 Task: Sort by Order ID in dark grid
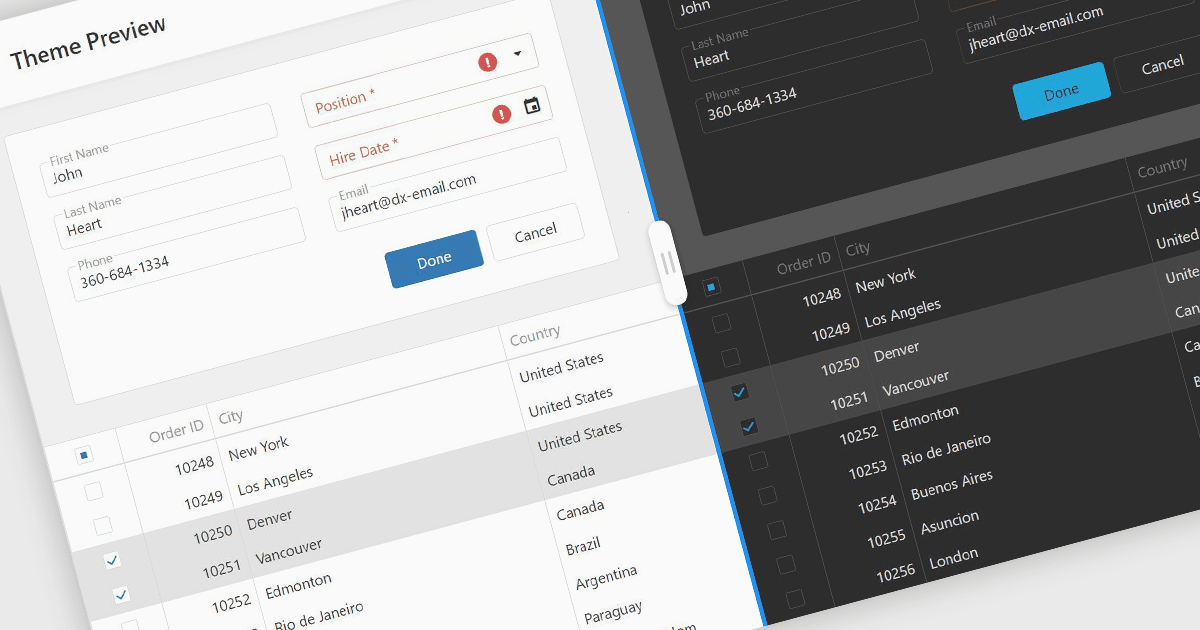tap(804, 264)
